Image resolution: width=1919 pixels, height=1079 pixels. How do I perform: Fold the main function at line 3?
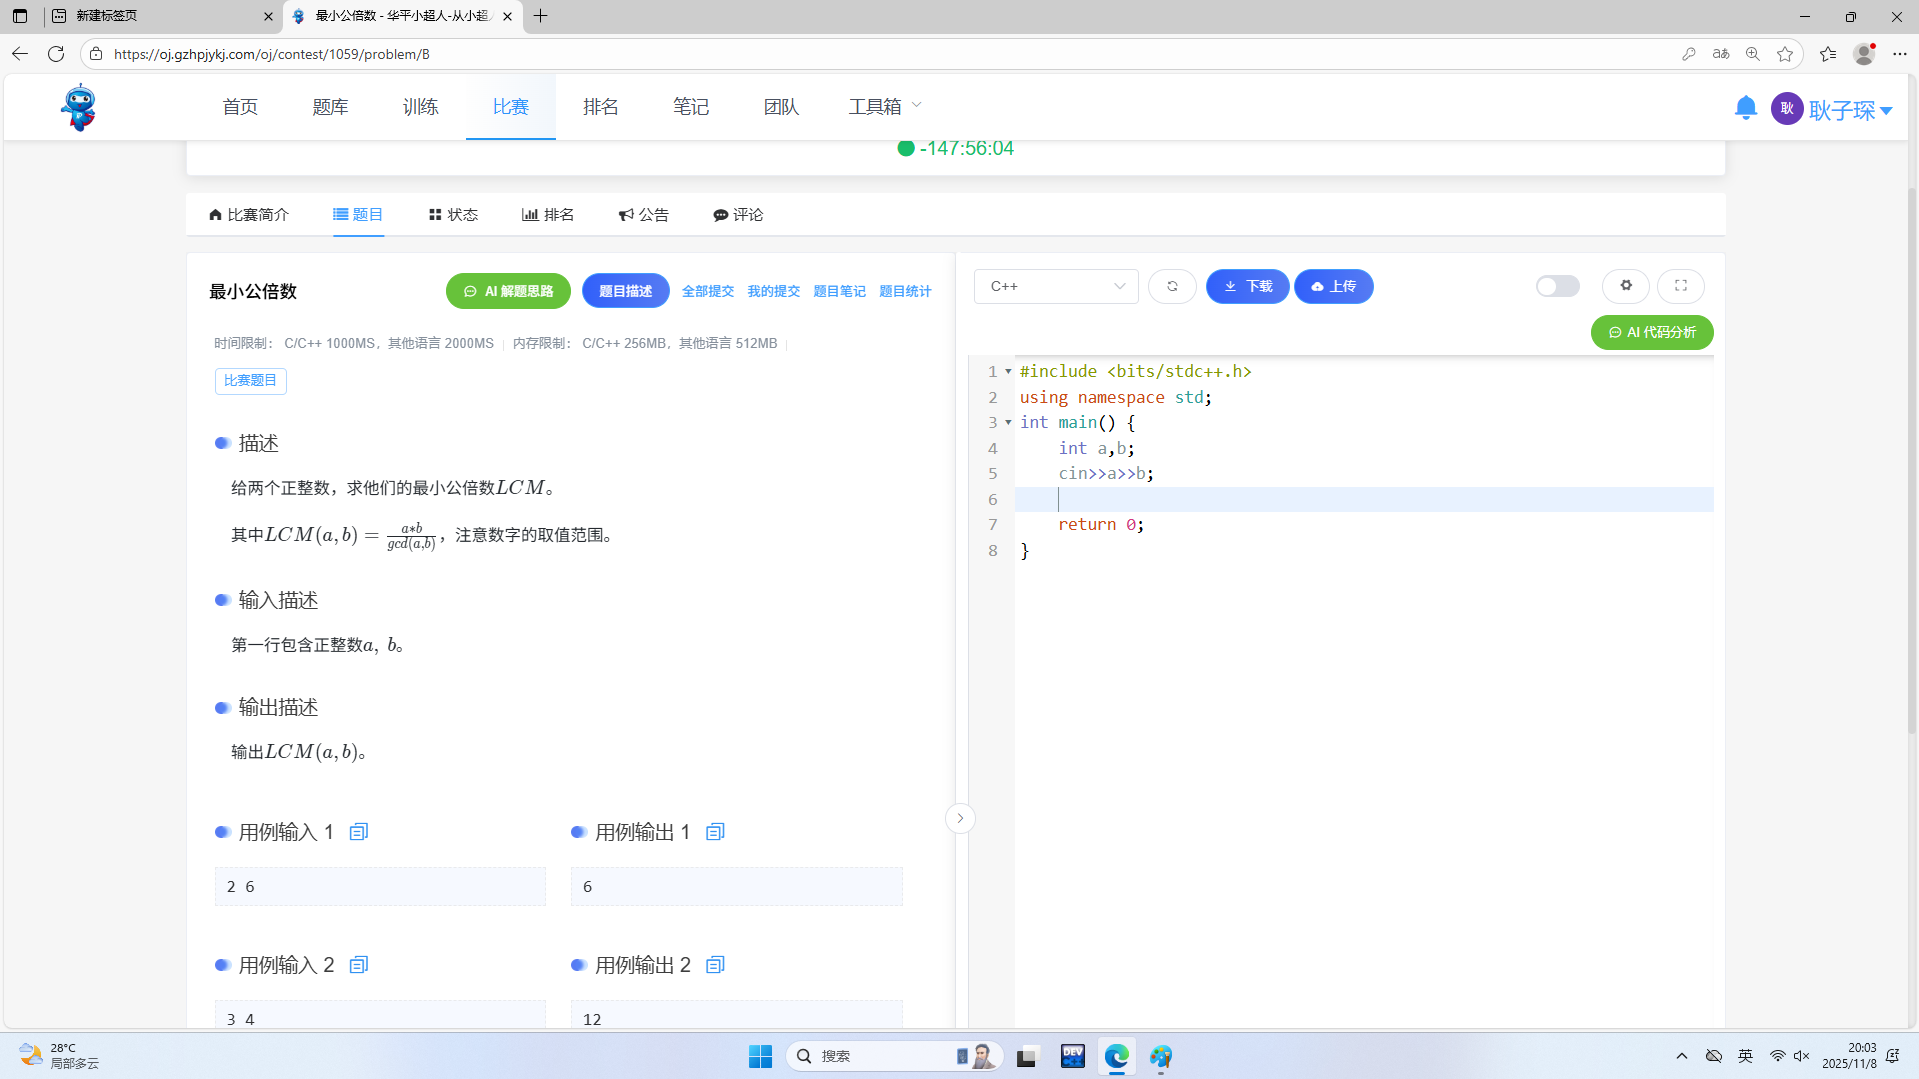click(1008, 423)
